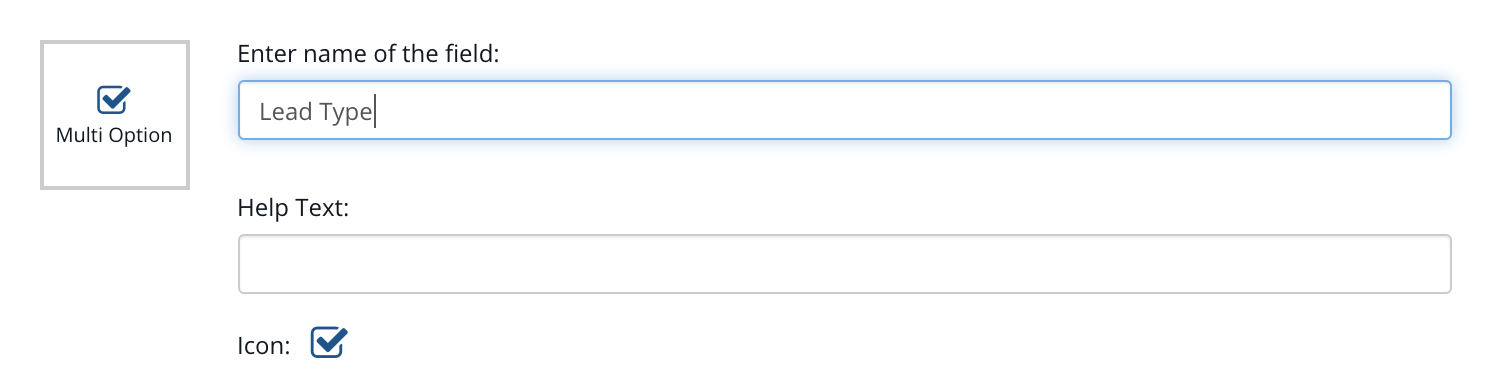Click the "Enter name of the field:" label

click(x=368, y=54)
